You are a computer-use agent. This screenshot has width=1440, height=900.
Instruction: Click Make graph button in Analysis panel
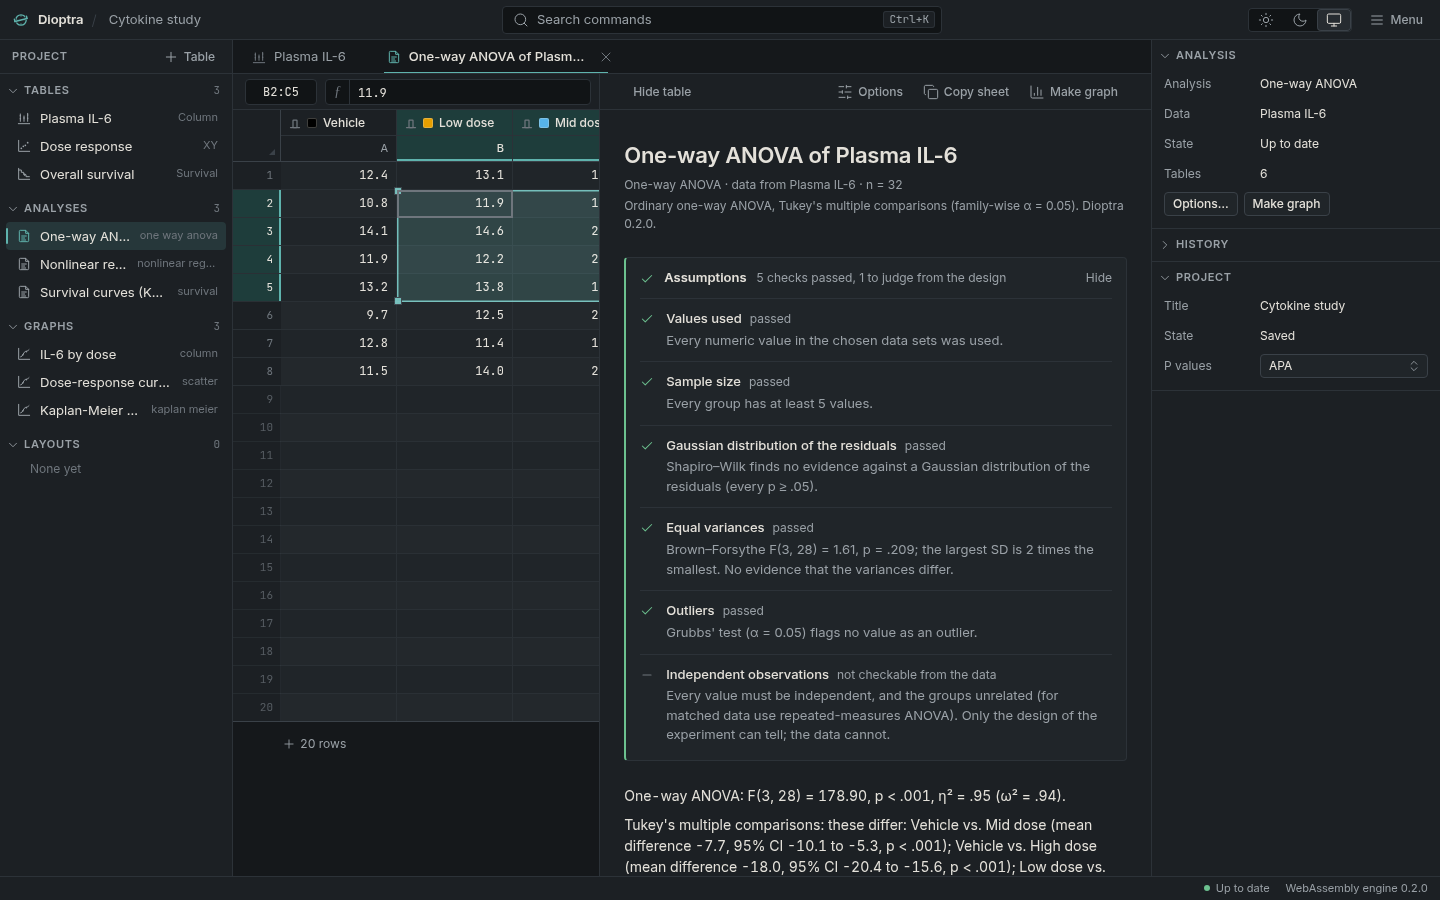coord(1286,204)
